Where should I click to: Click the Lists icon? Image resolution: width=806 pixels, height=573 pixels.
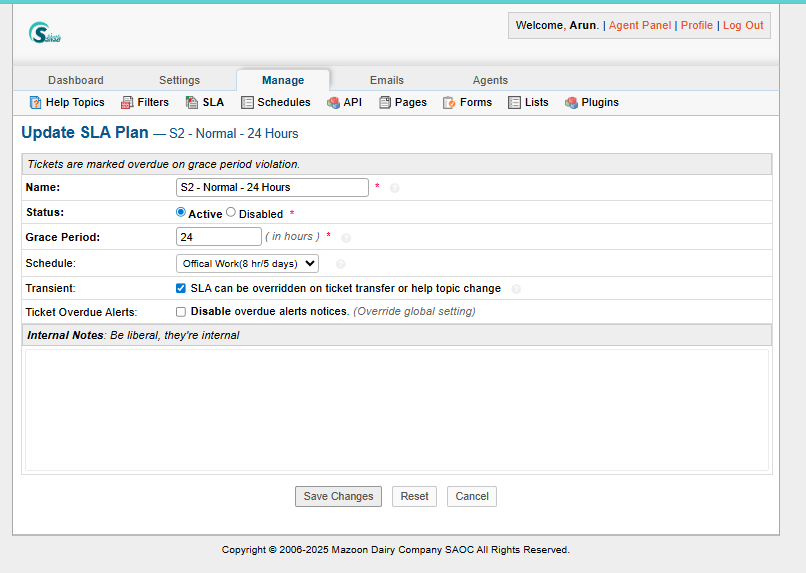(x=515, y=103)
